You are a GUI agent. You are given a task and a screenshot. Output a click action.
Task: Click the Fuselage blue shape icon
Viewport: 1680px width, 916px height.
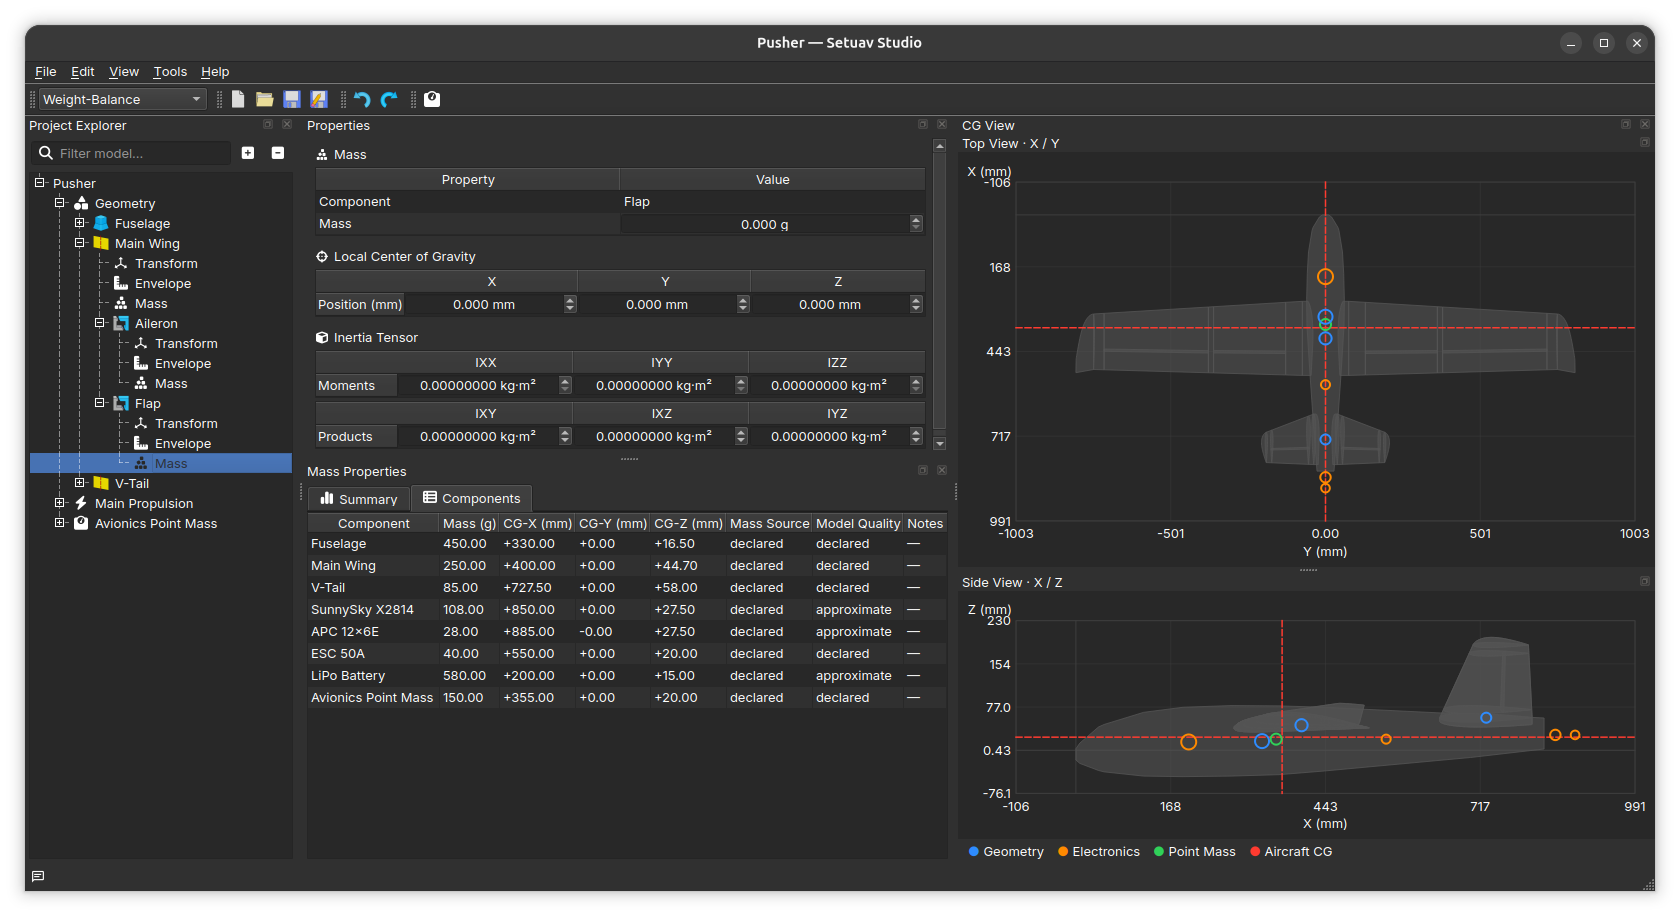(101, 223)
